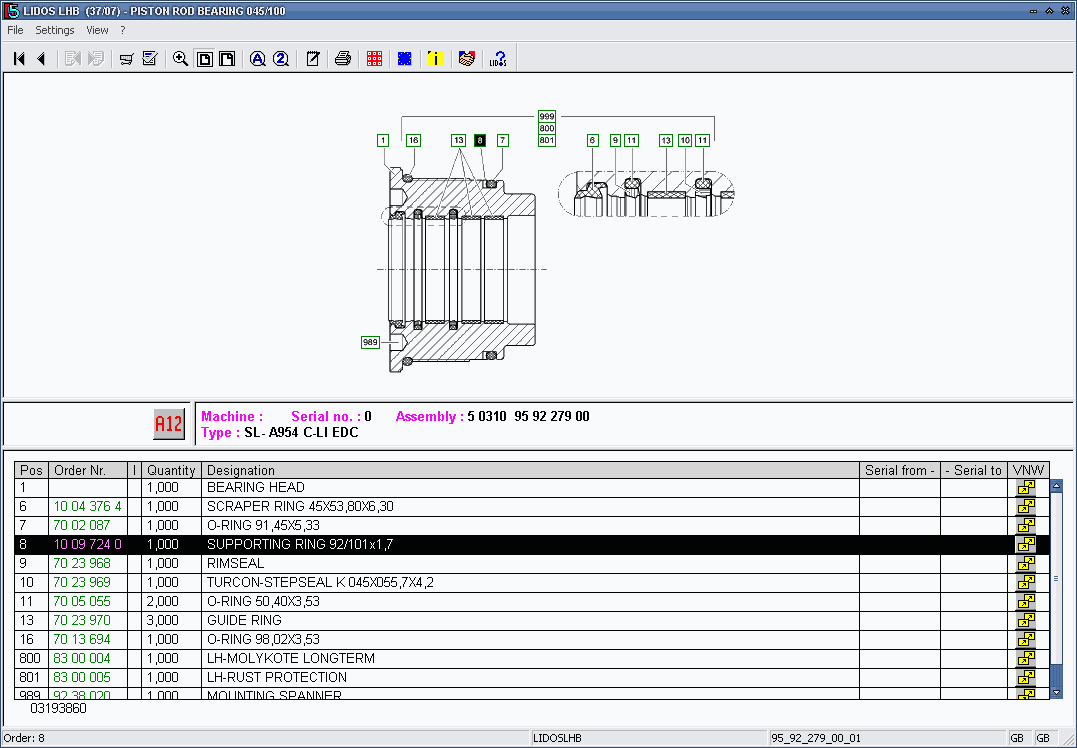Image resolution: width=1077 pixels, height=748 pixels.
Task: Select the BEARING HEAD designation
Action: tap(256, 488)
